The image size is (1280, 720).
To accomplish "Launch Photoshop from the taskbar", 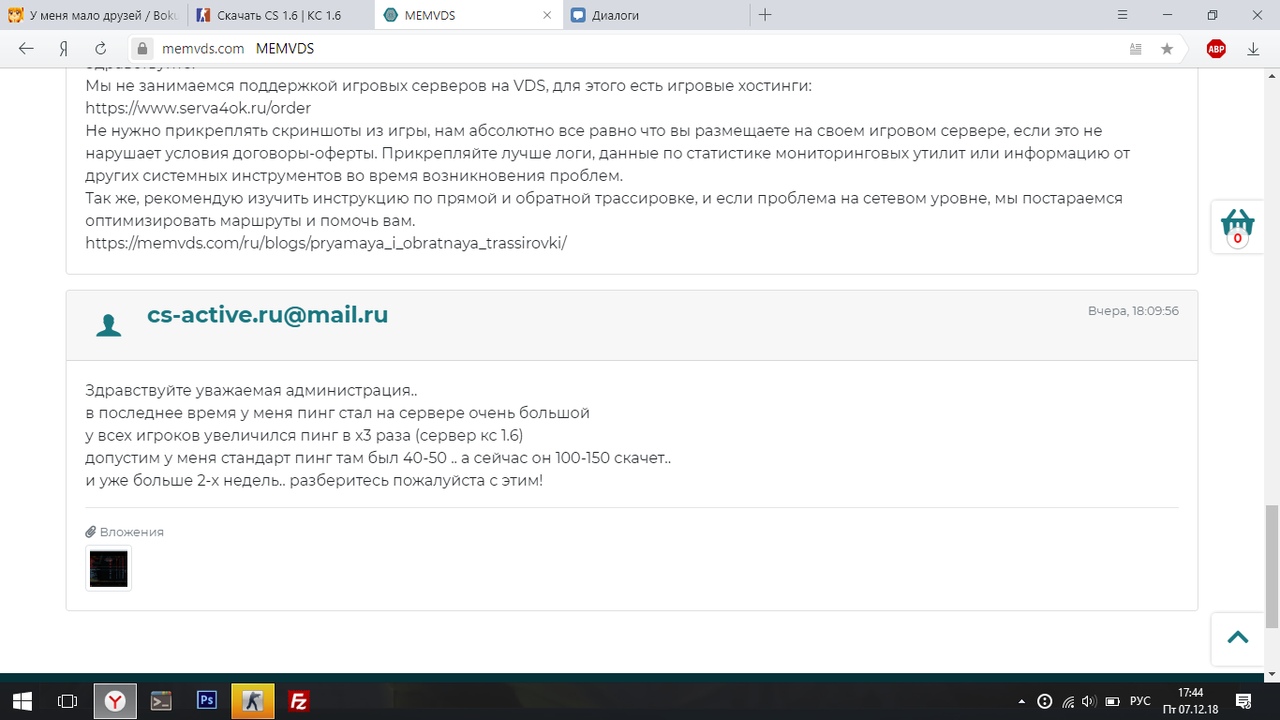I will pos(207,701).
